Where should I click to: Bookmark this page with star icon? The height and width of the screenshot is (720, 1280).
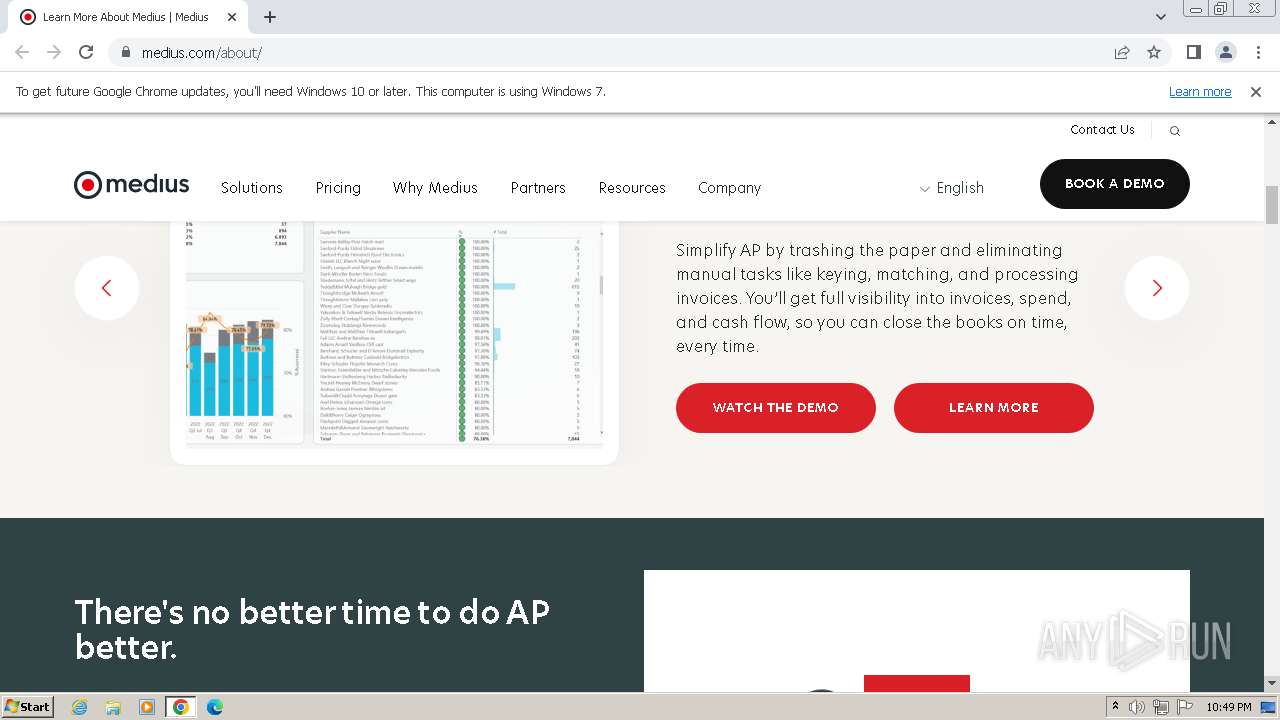pyautogui.click(x=1154, y=52)
